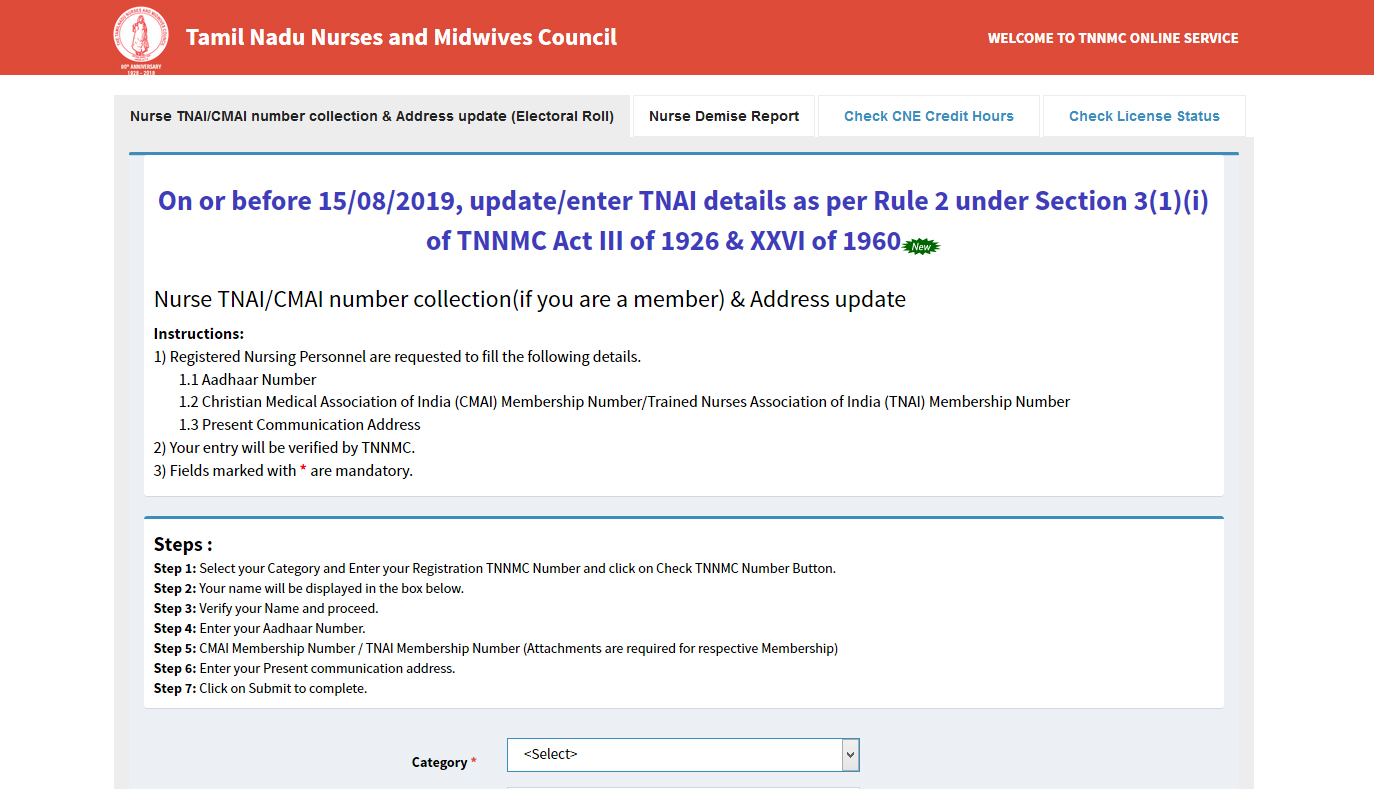Open Check CNE Credit Hours tab
This screenshot has width=1374, height=789.
click(x=928, y=116)
